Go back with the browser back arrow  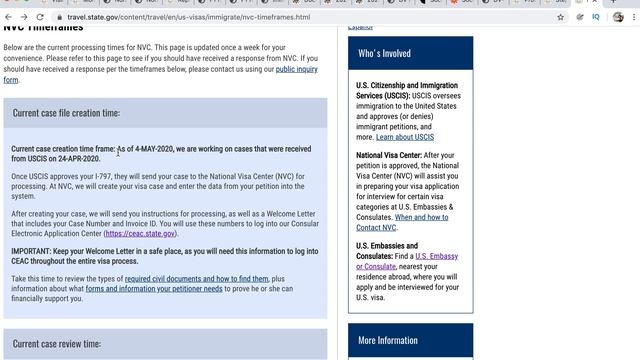pyautogui.click(x=8, y=17)
